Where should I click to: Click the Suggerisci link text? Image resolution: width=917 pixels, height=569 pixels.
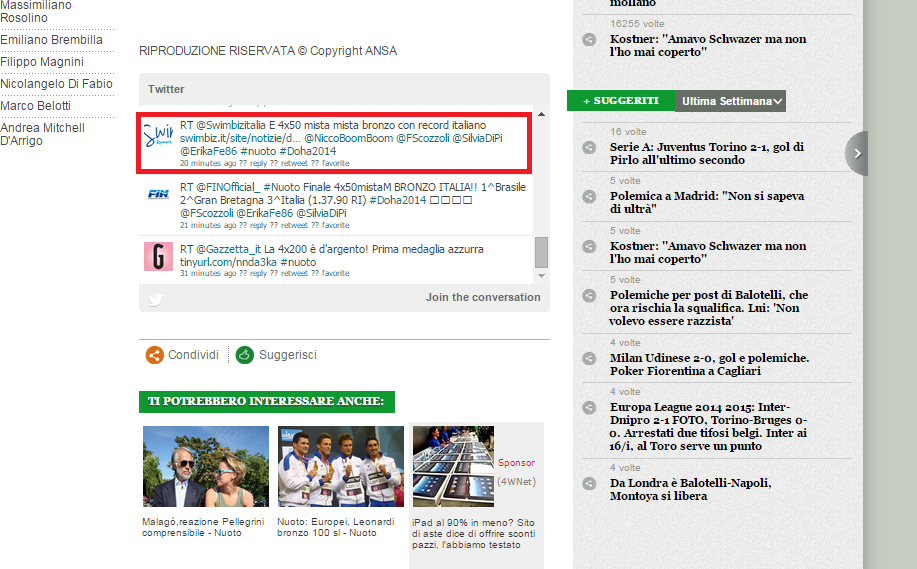point(288,355)
